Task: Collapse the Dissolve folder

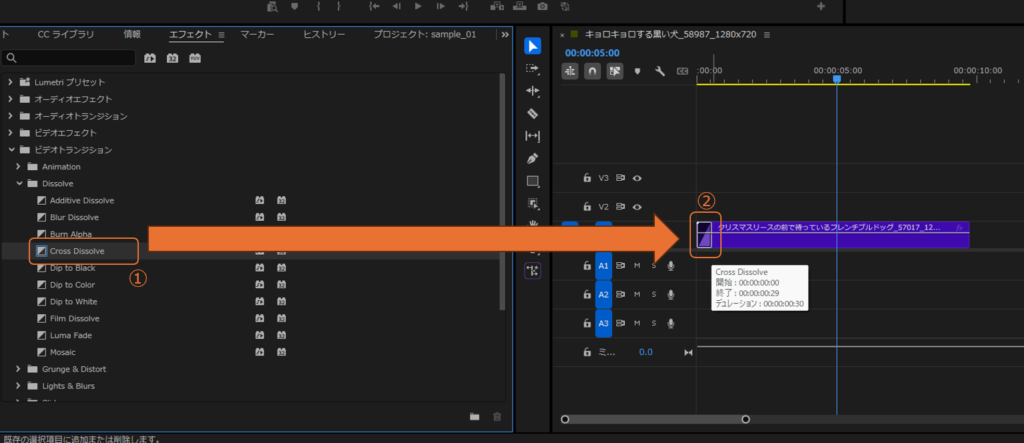Action: (x=19, y=184)
